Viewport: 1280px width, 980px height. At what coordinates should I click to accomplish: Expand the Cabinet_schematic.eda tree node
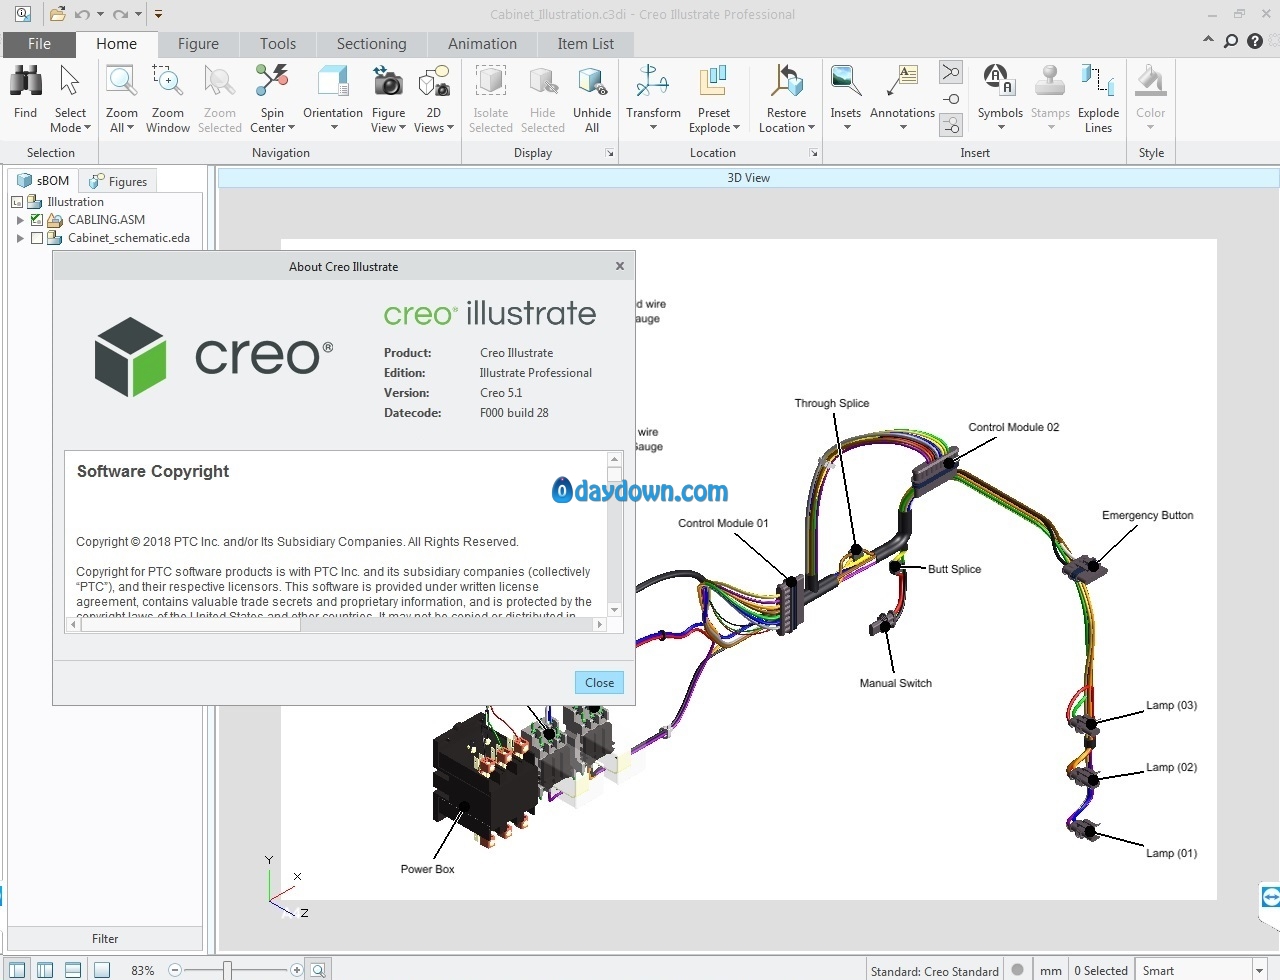20,238
